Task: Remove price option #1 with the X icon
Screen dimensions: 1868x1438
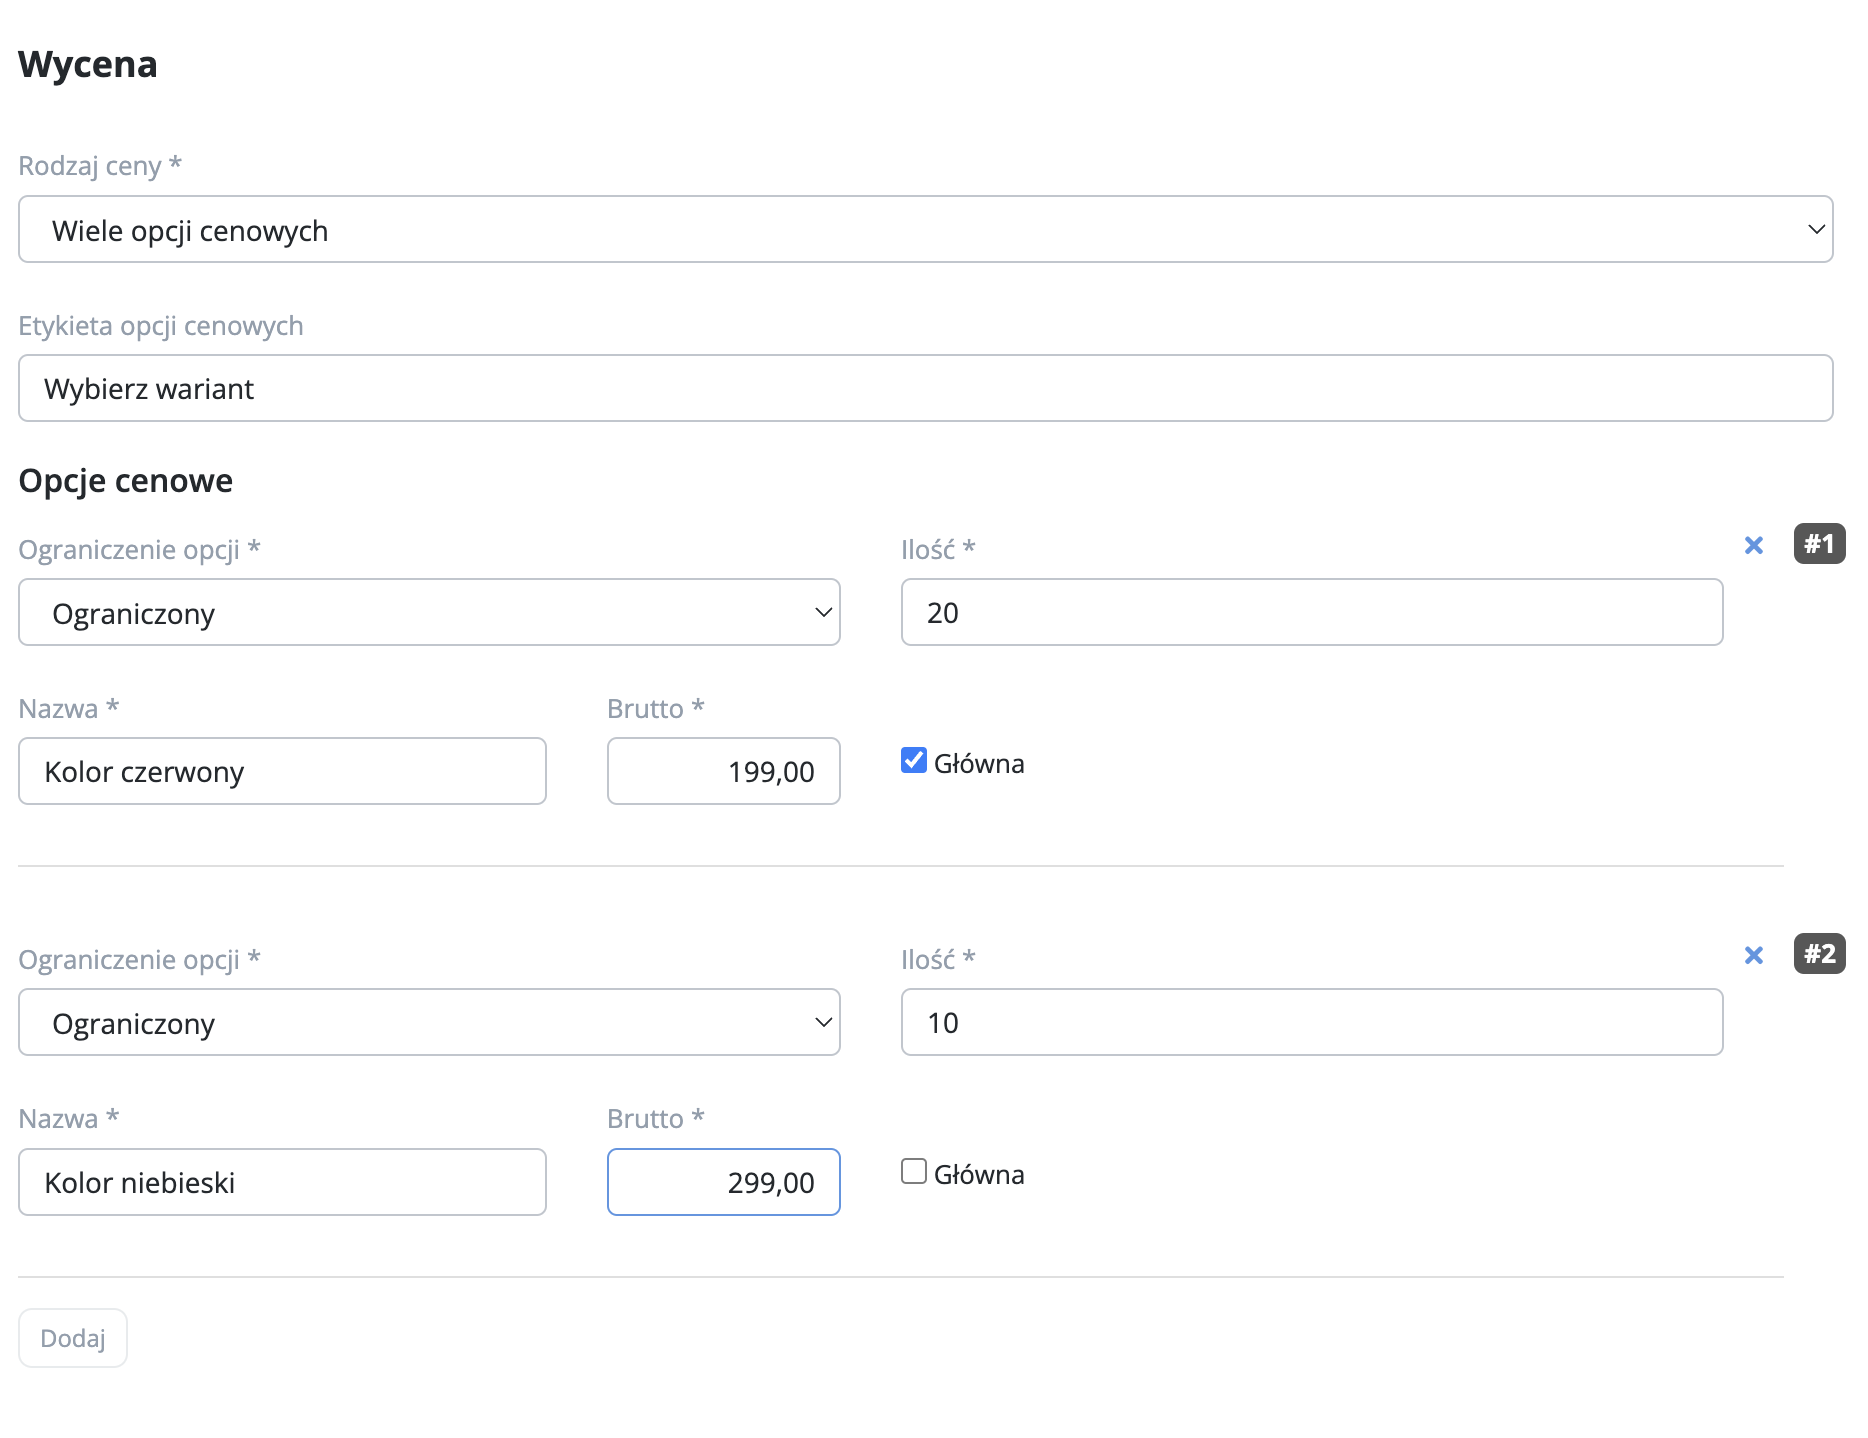Action: pyautogui.click(x=1753, y=545)
